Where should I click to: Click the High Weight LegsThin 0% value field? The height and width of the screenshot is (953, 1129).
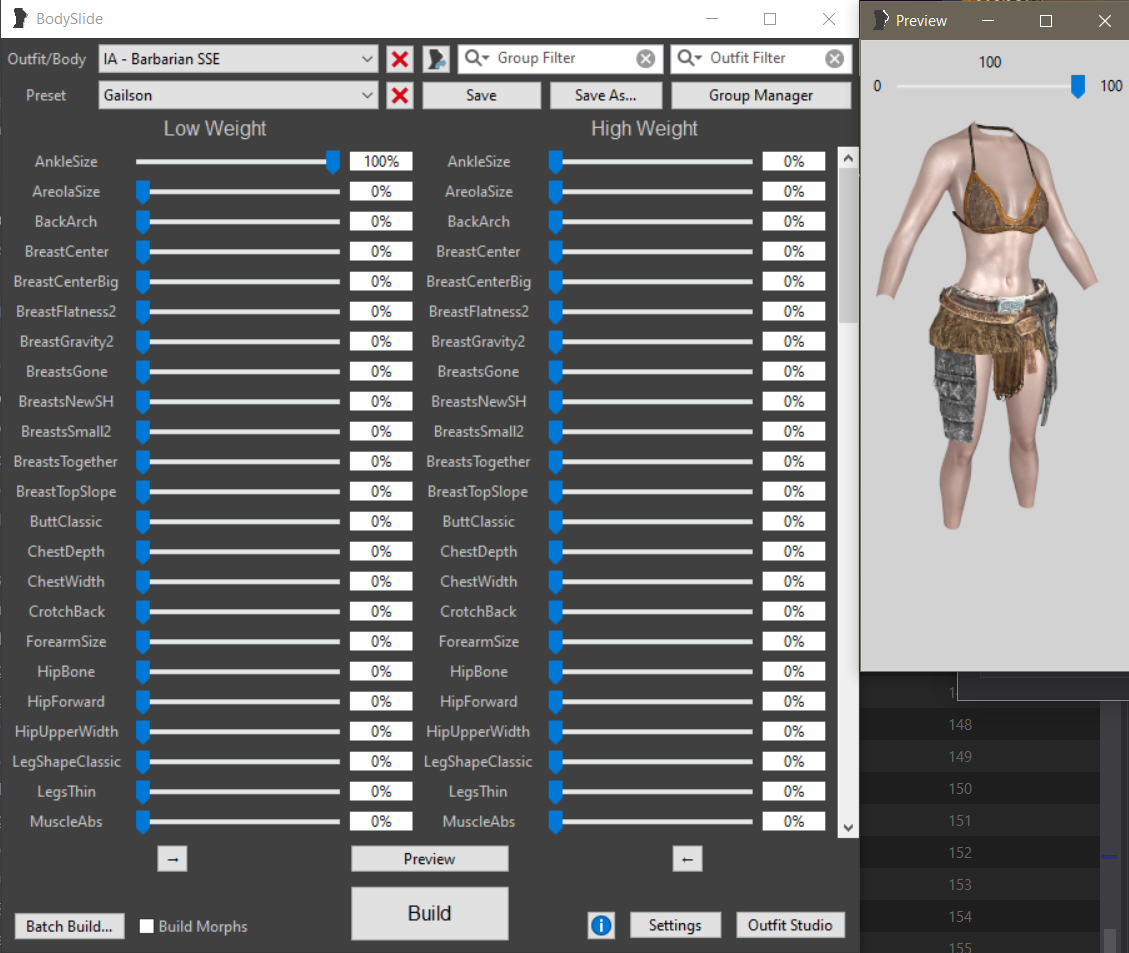(793, 791)
